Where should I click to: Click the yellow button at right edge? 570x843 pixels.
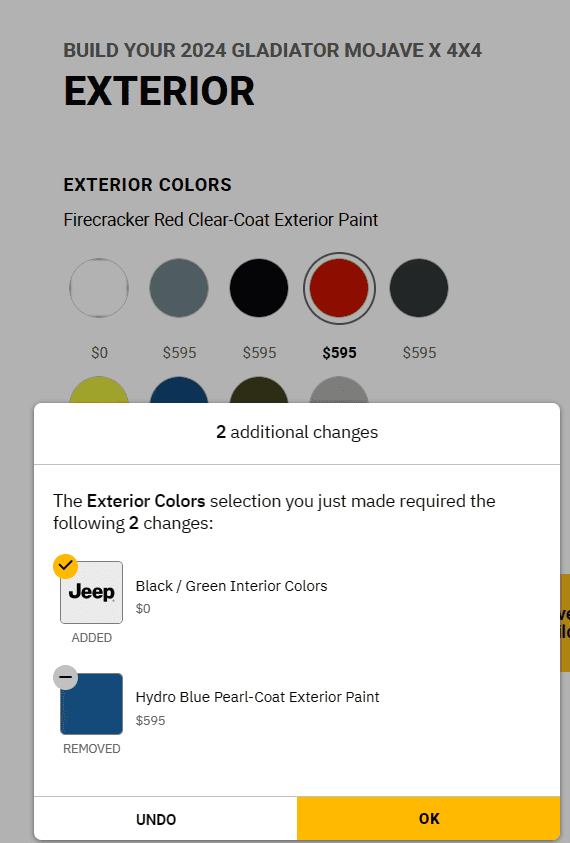point(565,623)
